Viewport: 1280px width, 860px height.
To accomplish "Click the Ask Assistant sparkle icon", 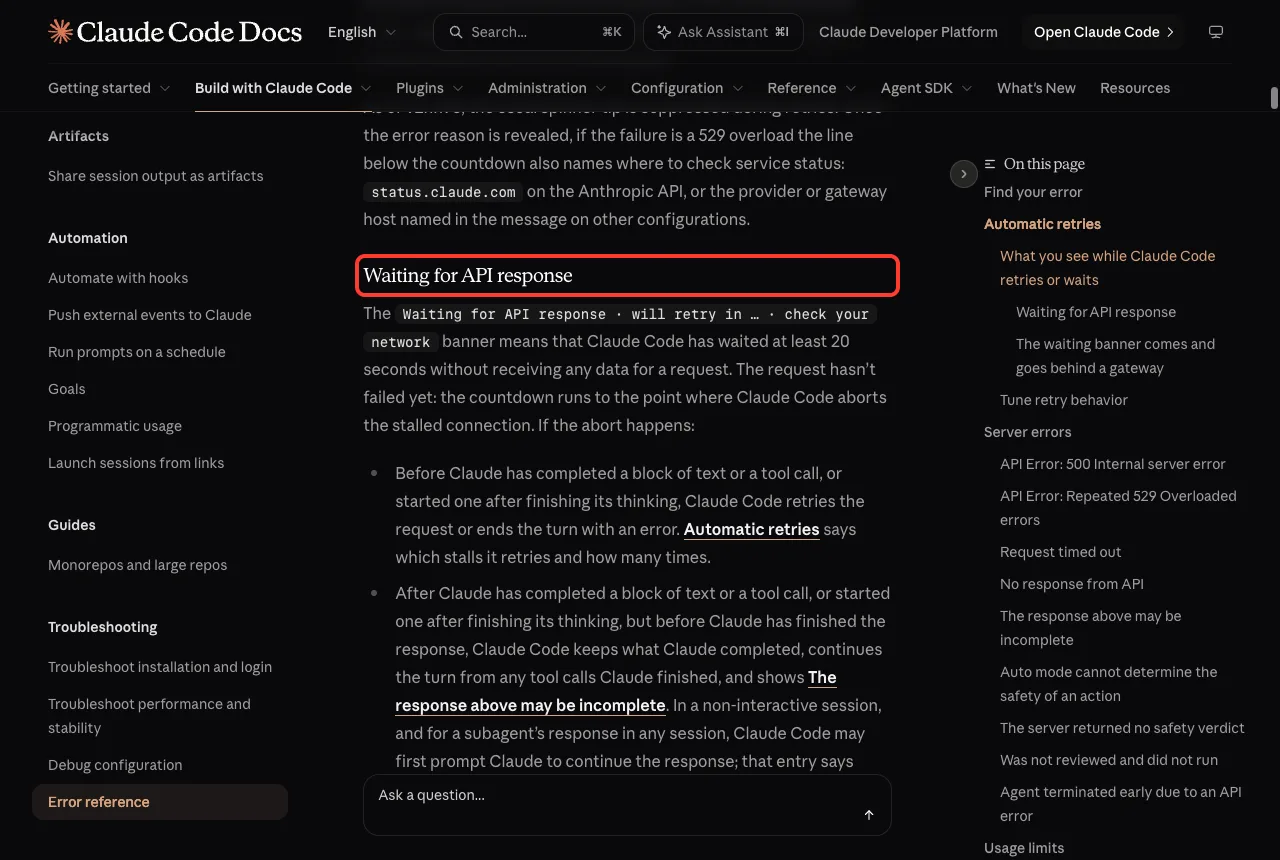I will (664, 32).
